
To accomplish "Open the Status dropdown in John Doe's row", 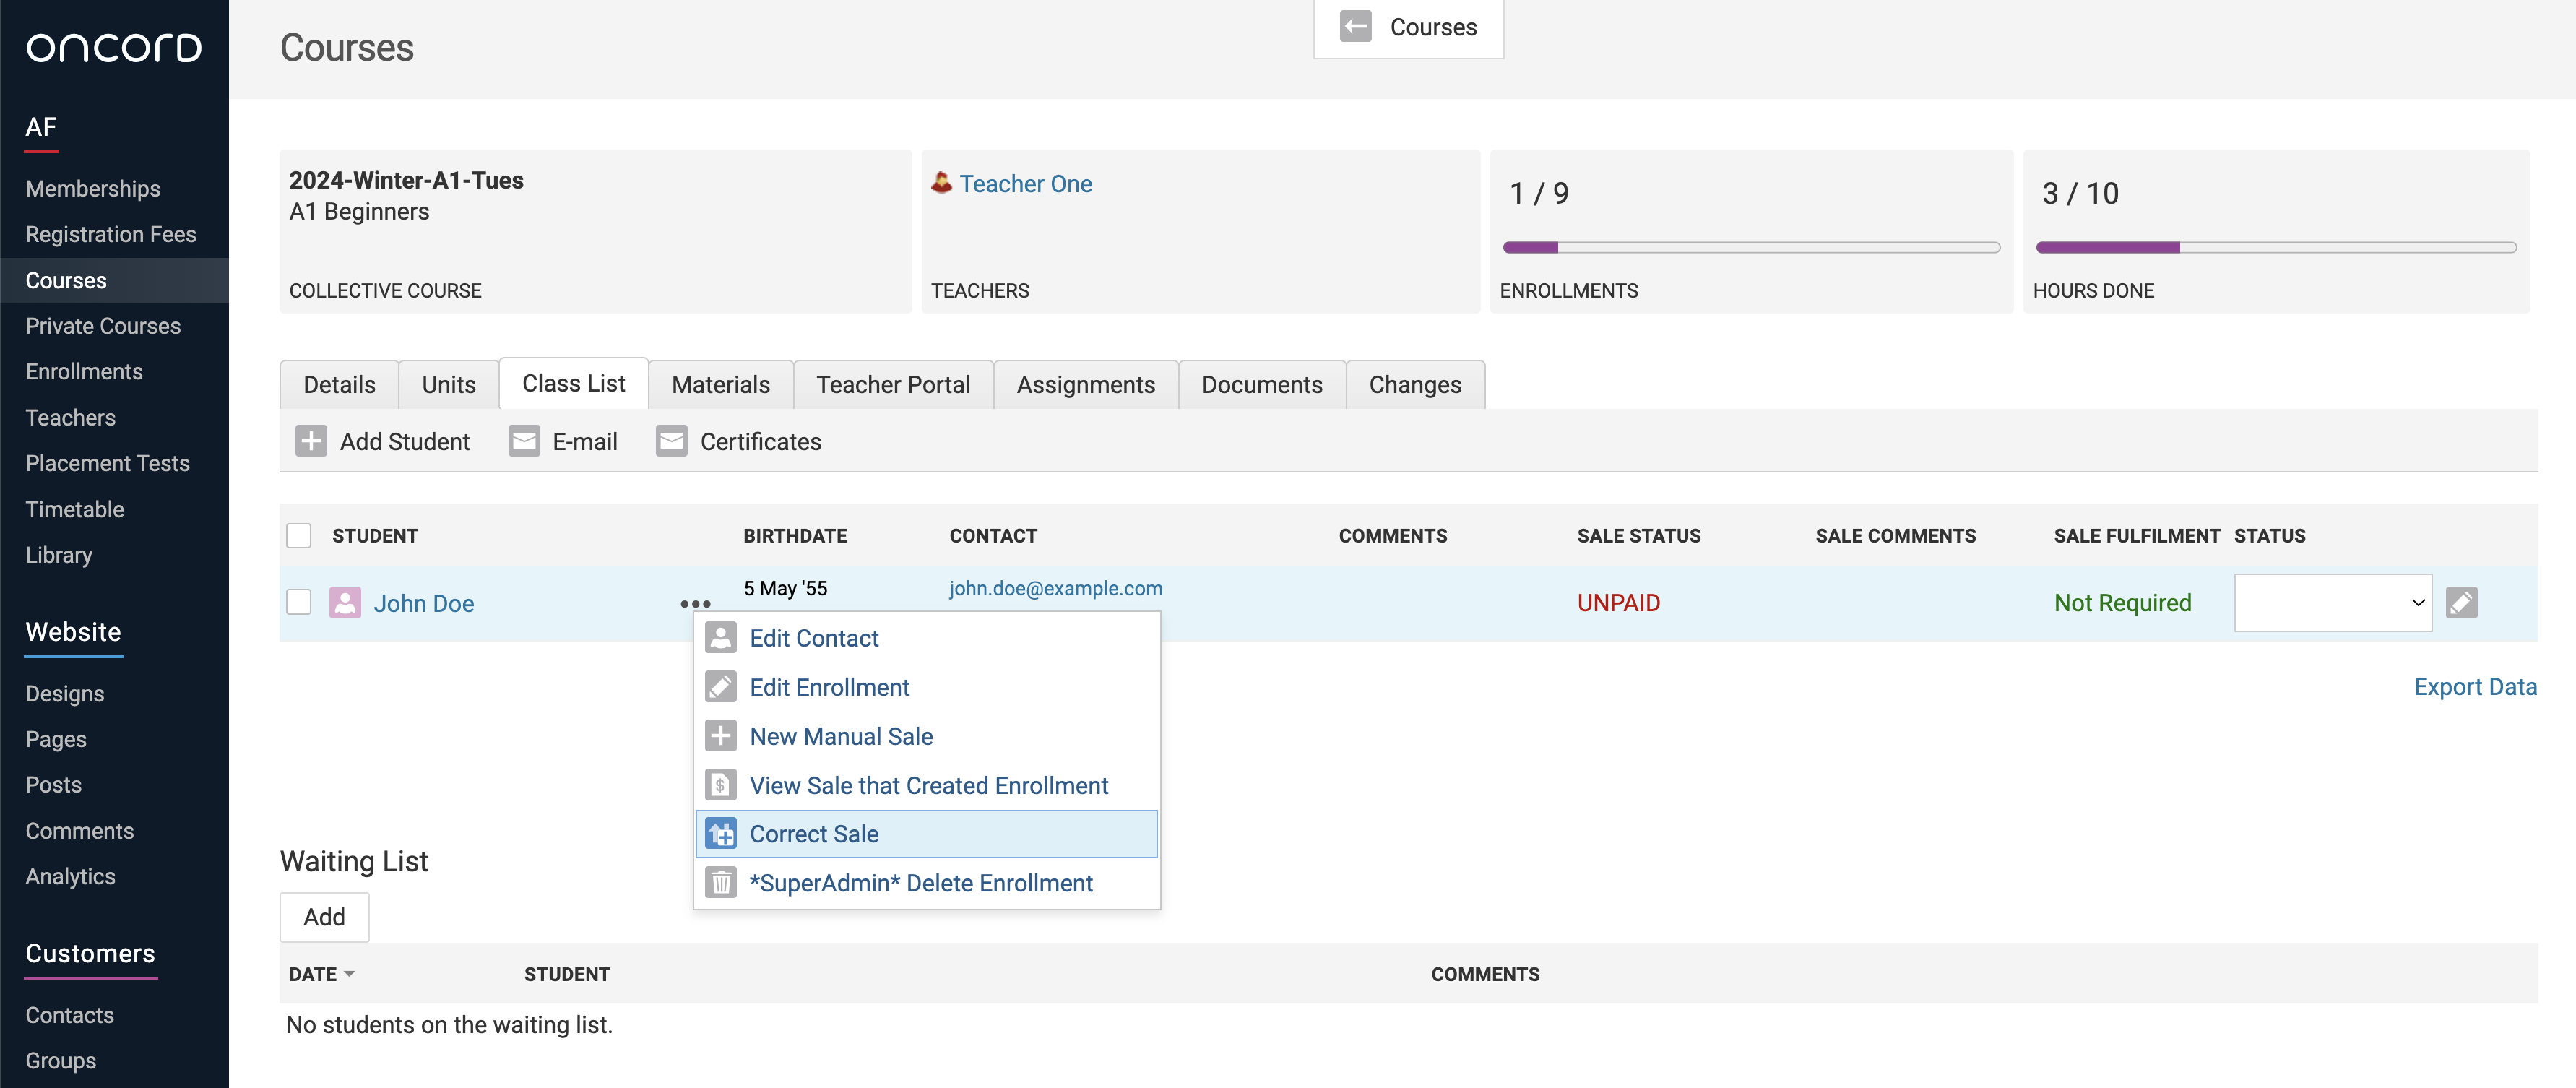I will pyautogui.click(x=2332, y=603).
